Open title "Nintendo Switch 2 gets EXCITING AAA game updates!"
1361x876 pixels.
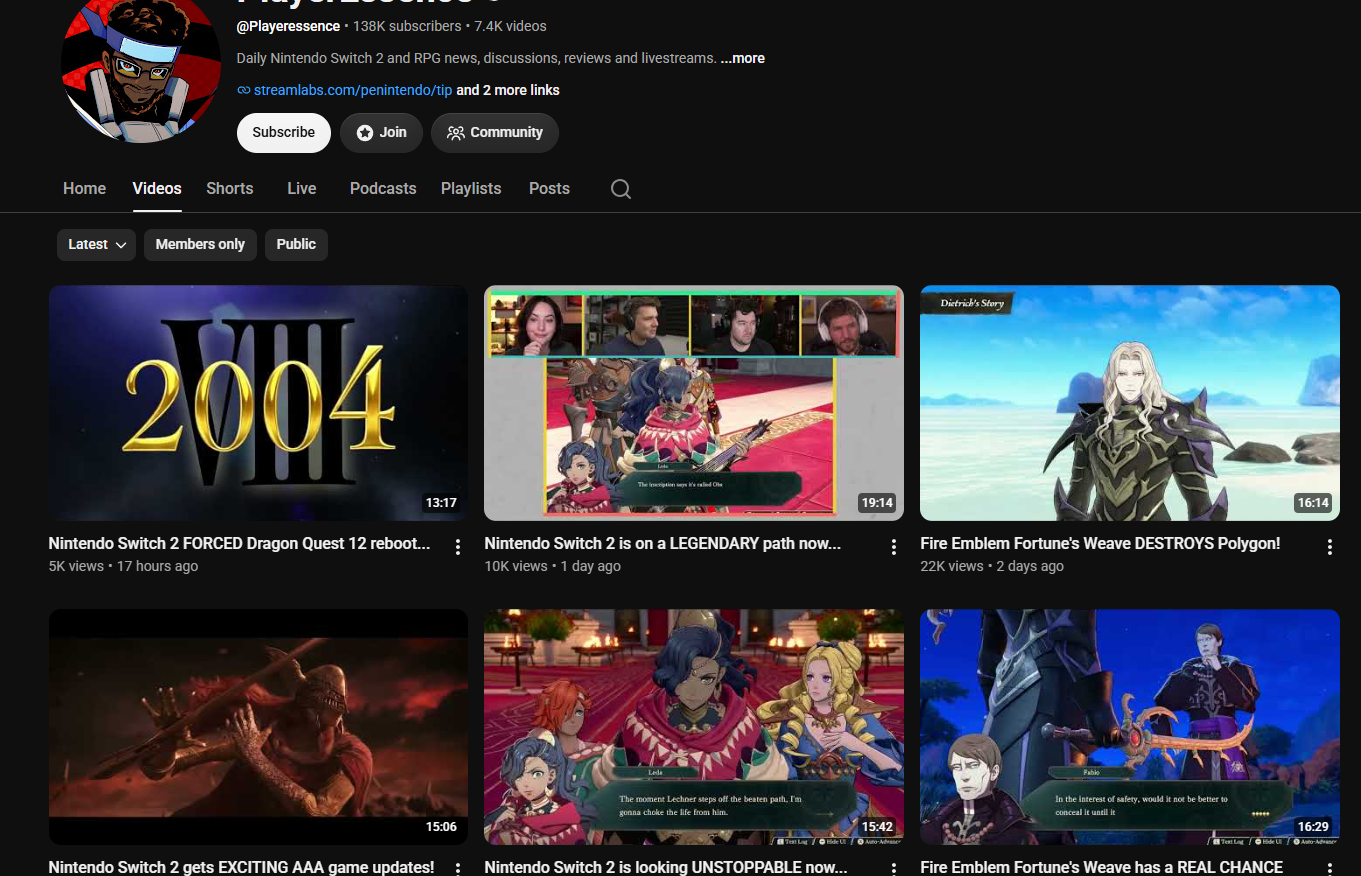(241, 867)
